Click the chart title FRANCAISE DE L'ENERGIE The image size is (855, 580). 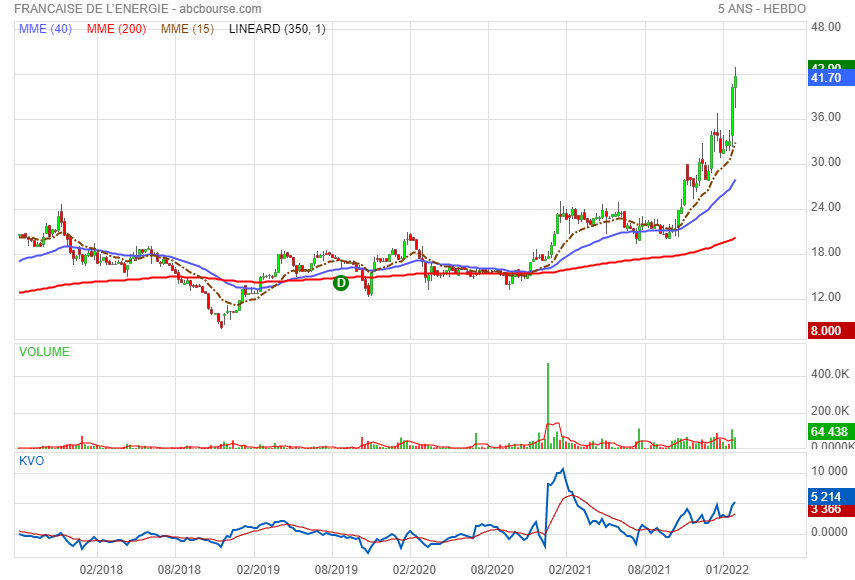[91, 9]
